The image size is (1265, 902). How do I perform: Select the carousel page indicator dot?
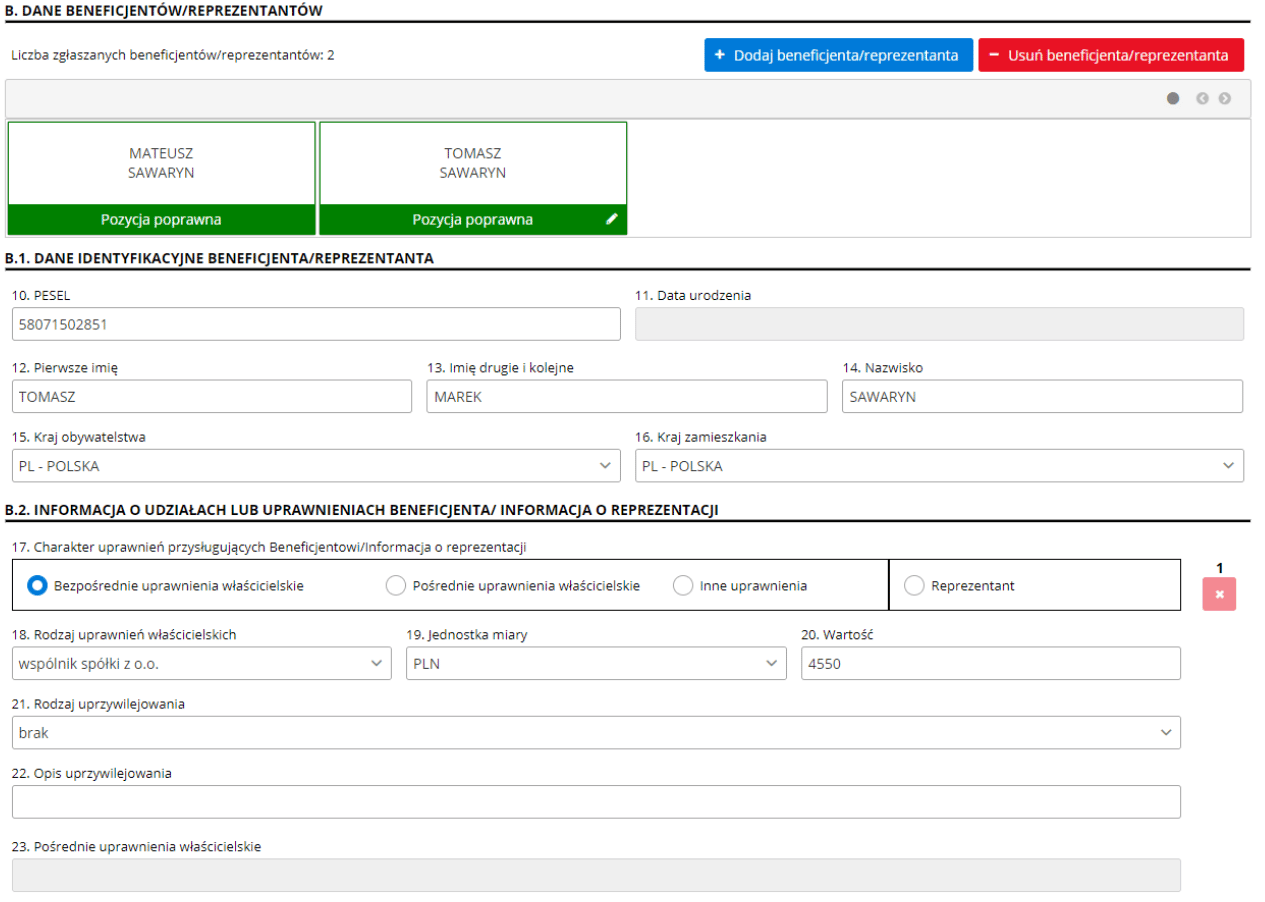coord(1172,98)
